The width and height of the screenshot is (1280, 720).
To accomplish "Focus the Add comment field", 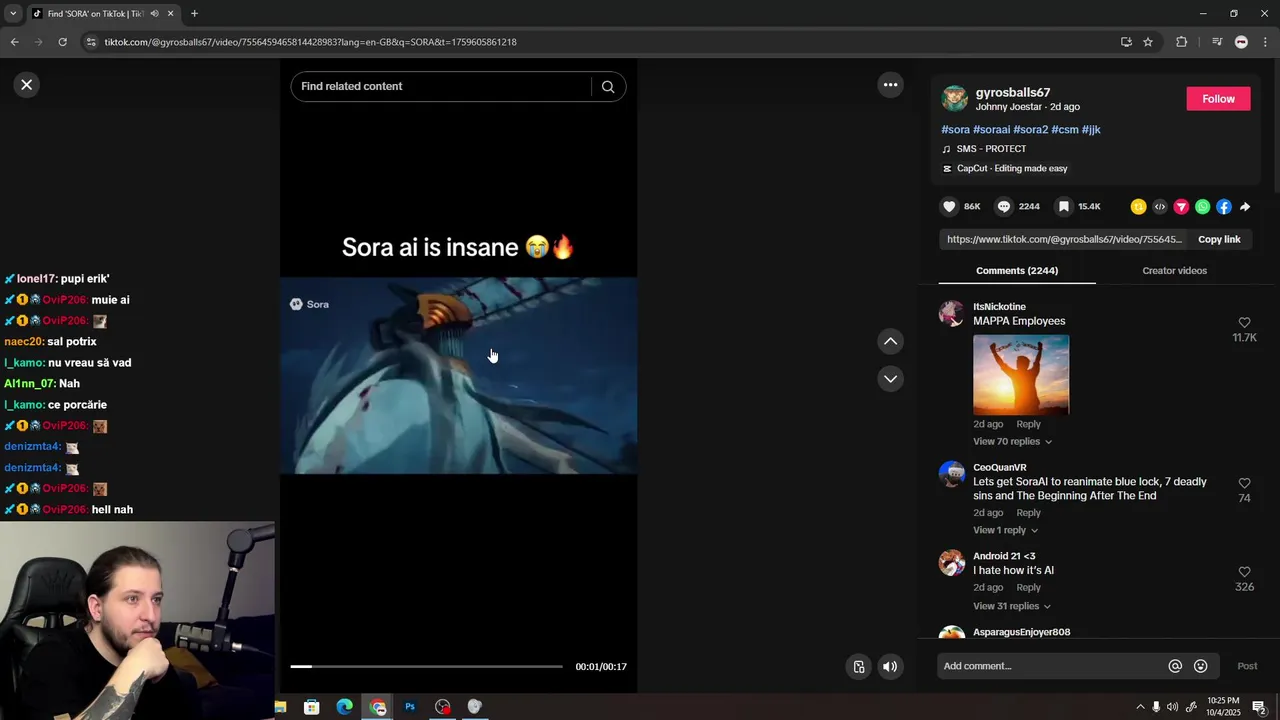I will pyautogui.click(x=1050, y=667).
